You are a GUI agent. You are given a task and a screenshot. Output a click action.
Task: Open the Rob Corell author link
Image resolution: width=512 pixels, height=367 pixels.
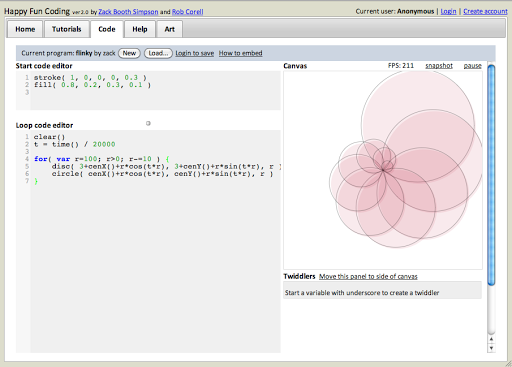point(188,12)
